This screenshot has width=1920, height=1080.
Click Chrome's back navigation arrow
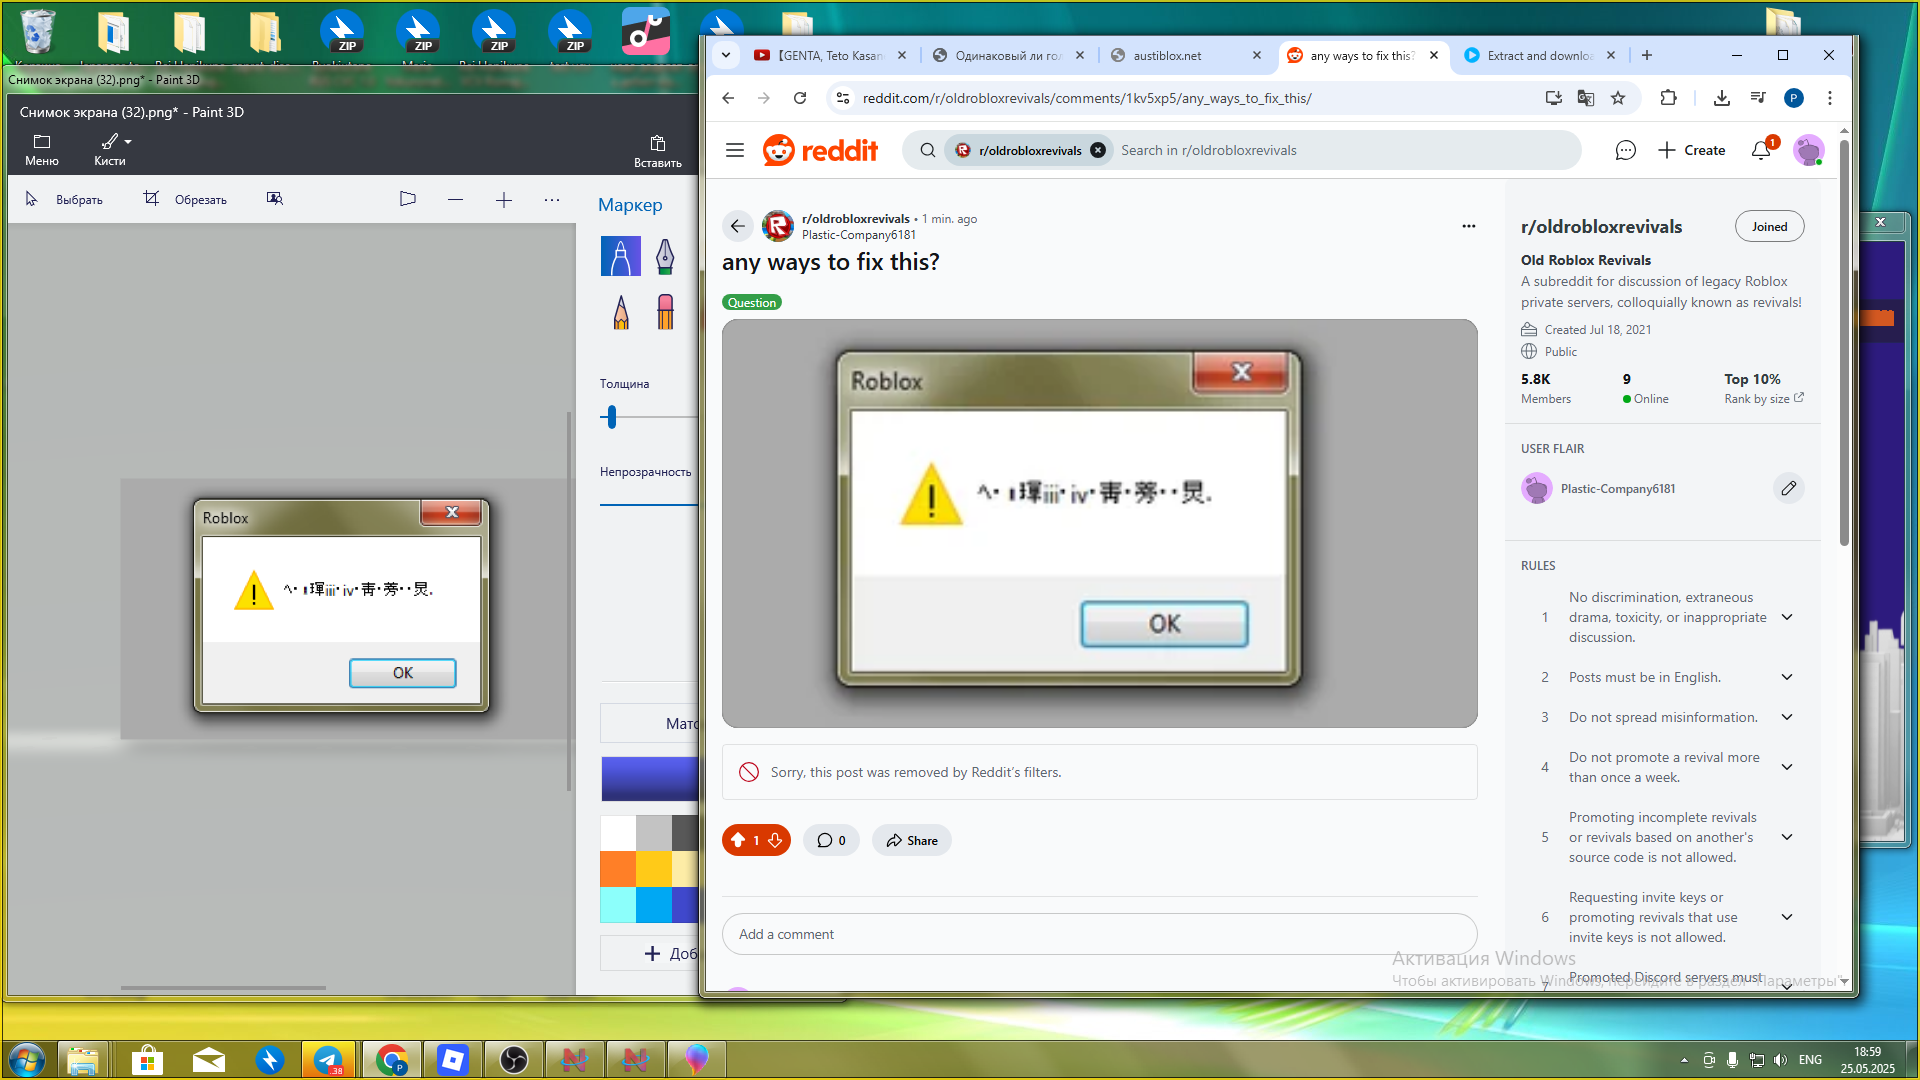728,98
